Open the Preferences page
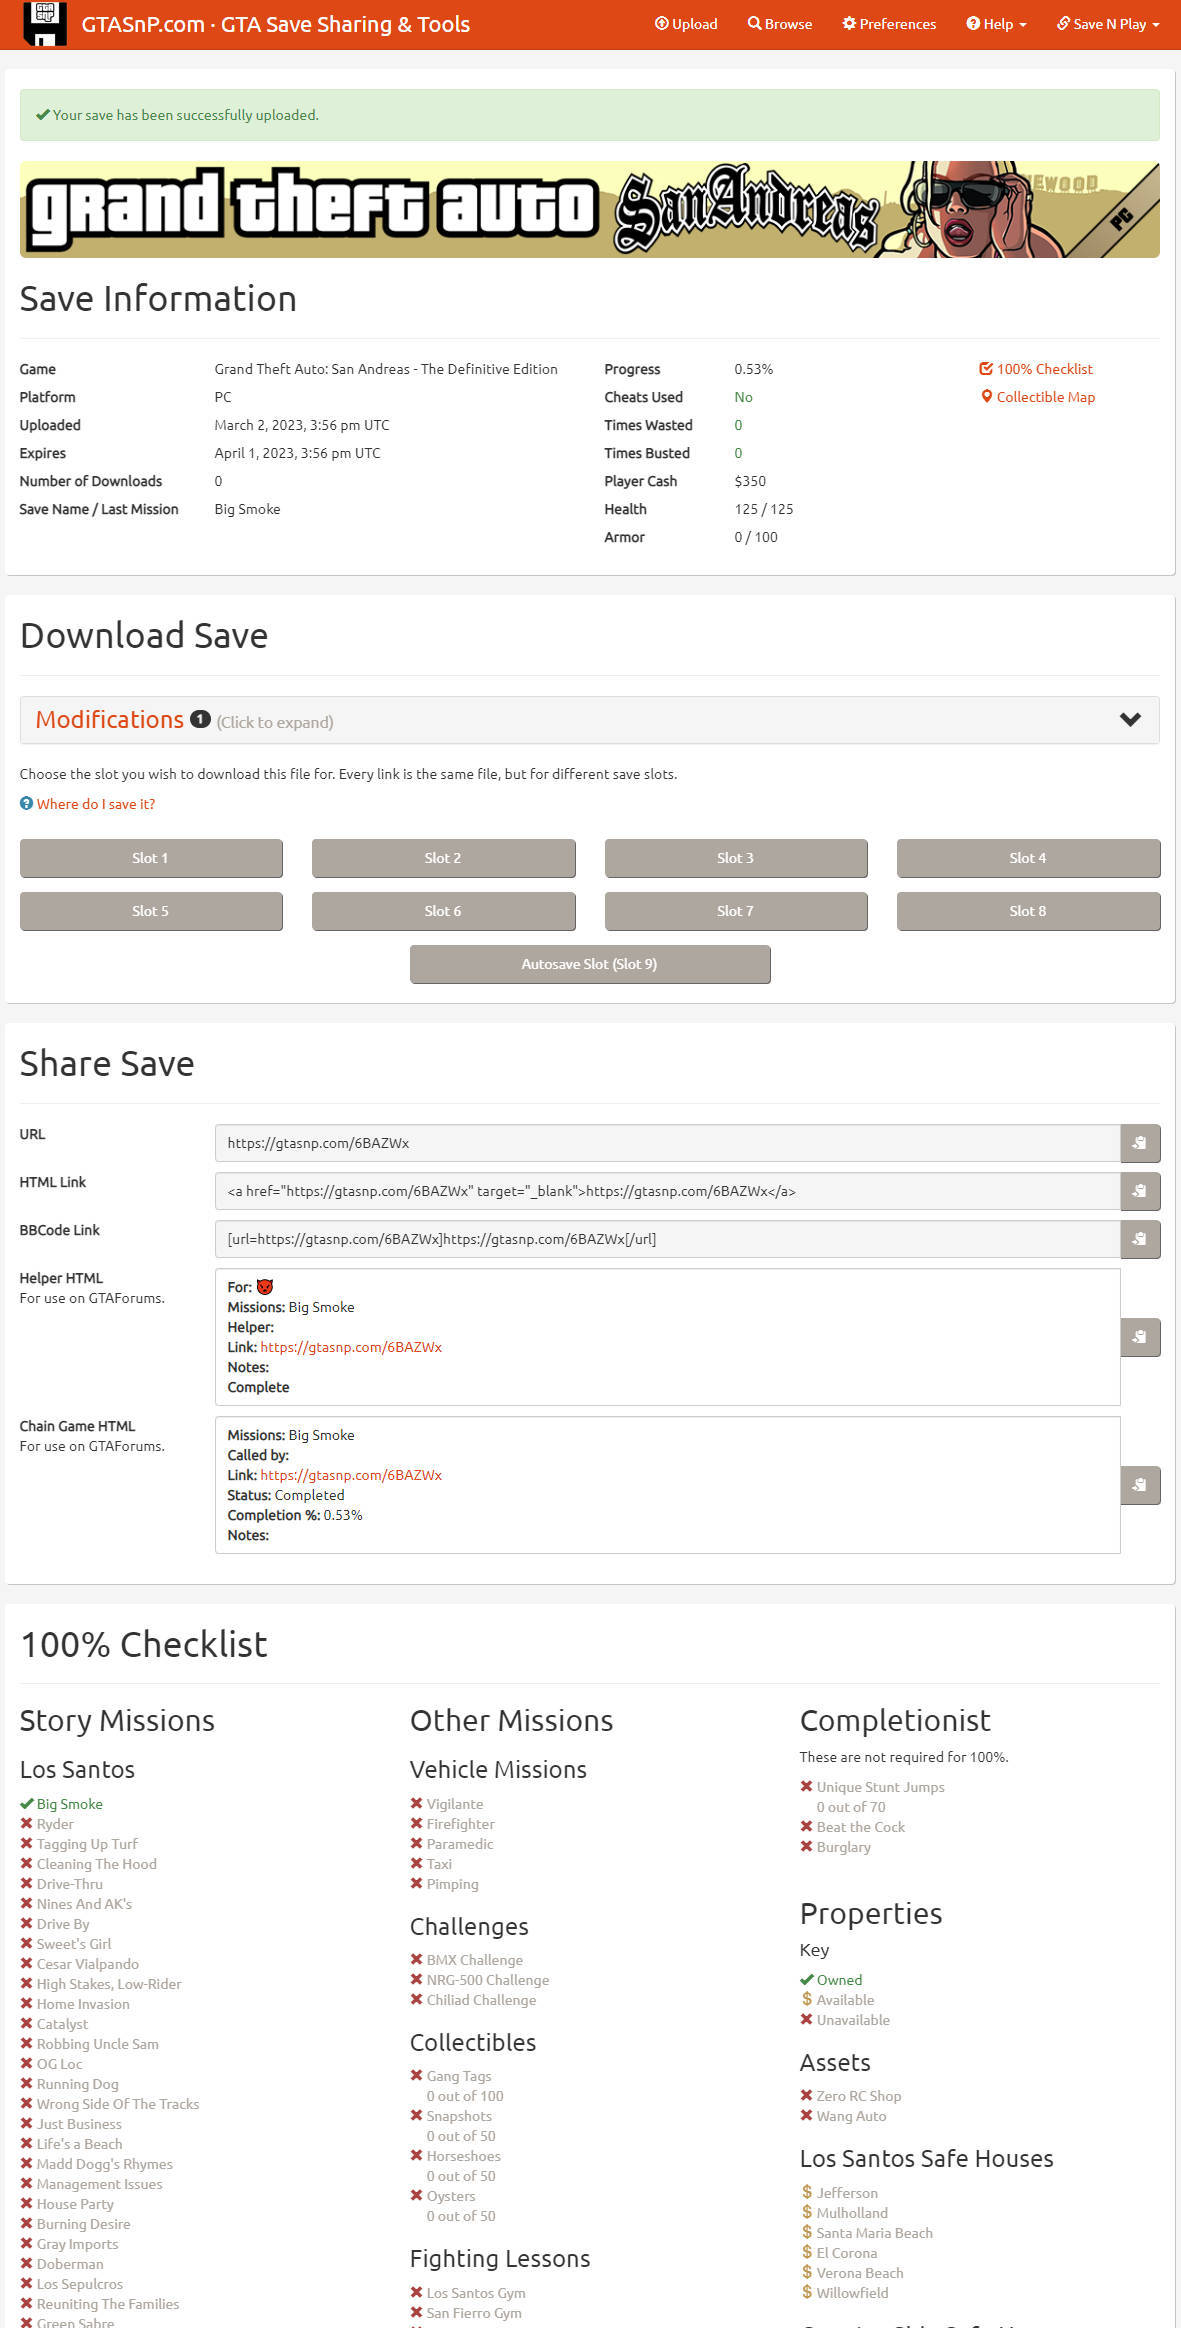Screen dimensions: 1181x2328 pyautogui.click(x=889, y=24)
